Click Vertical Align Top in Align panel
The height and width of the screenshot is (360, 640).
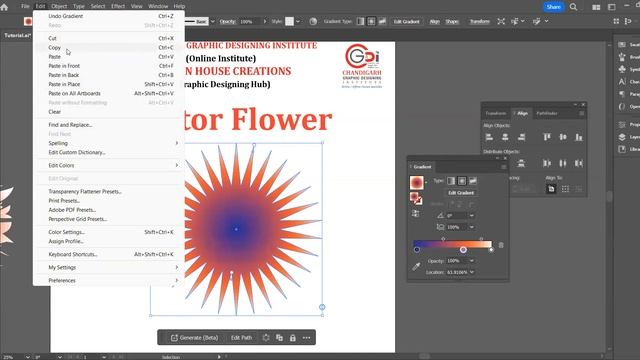click(547, 137)
